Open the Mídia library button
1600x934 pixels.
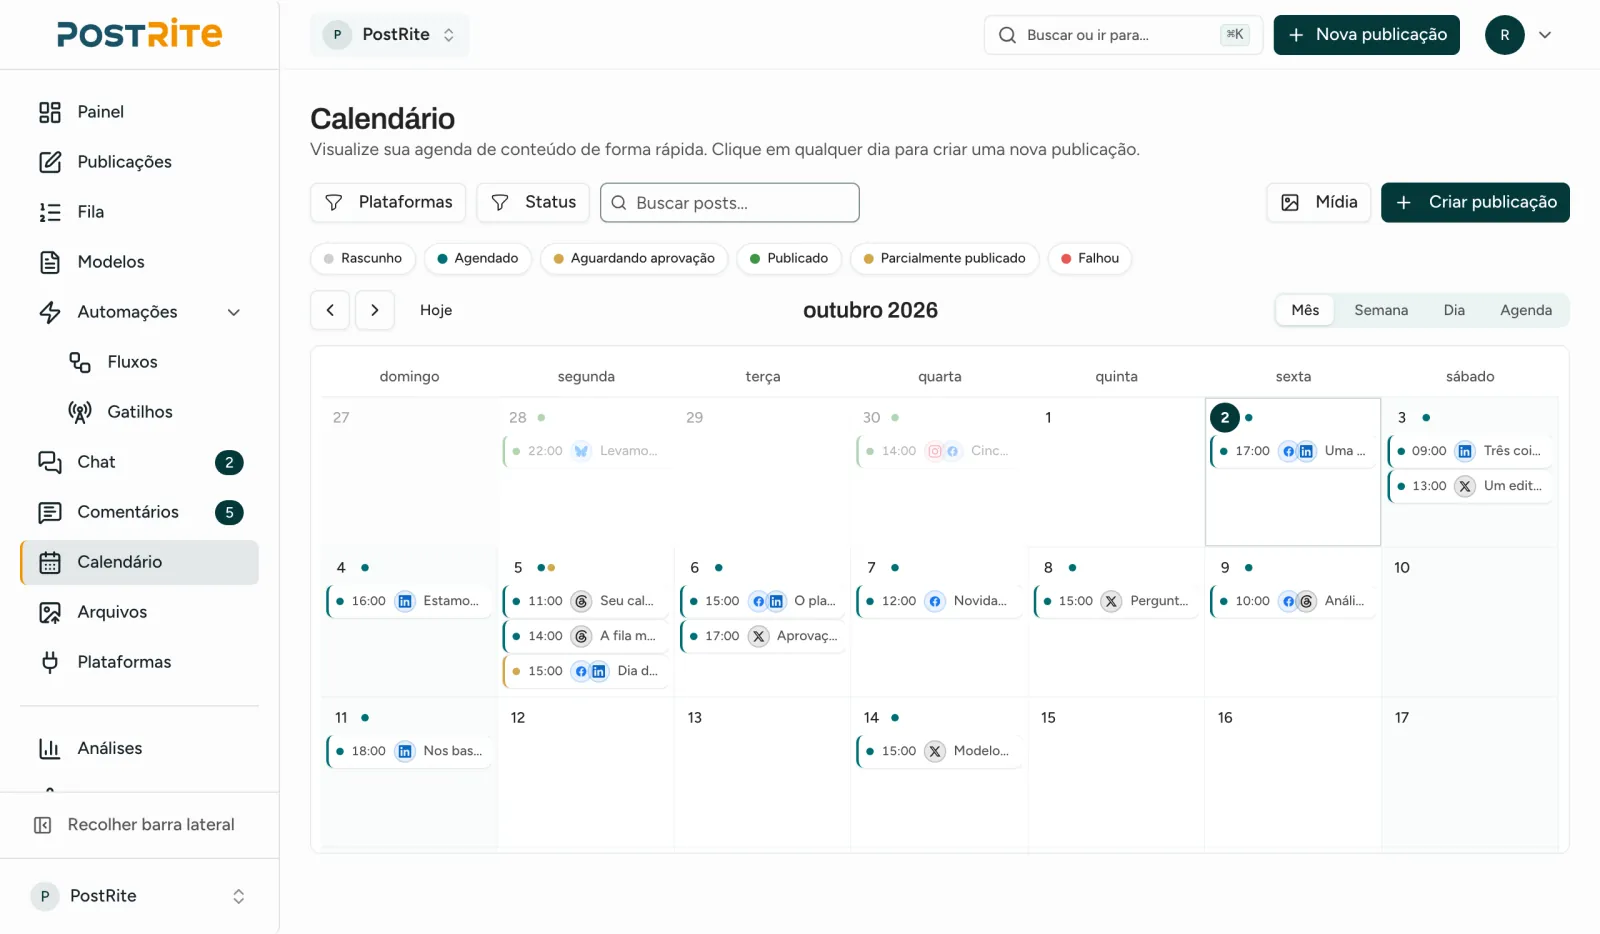pos(1319,202)
